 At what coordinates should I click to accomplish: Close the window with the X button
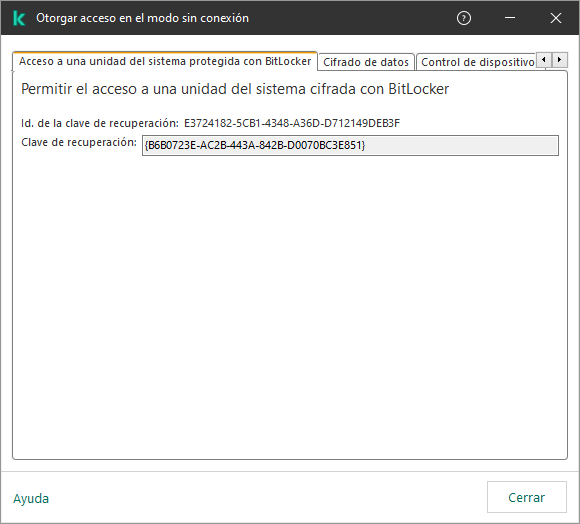pos(556,18)
